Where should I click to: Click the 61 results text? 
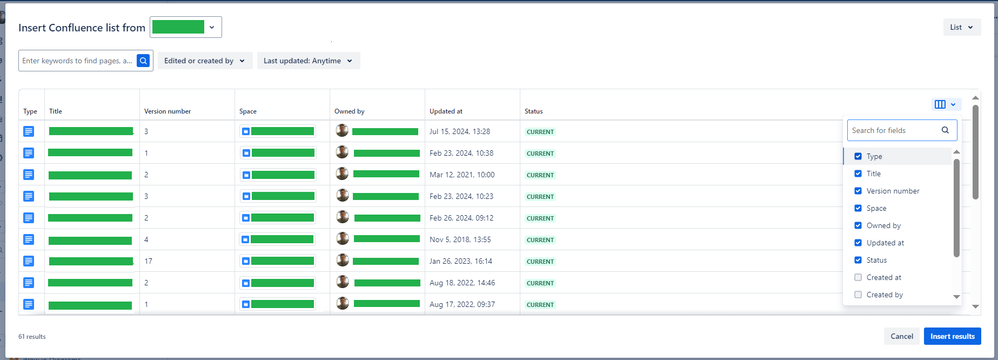point(32,336)
